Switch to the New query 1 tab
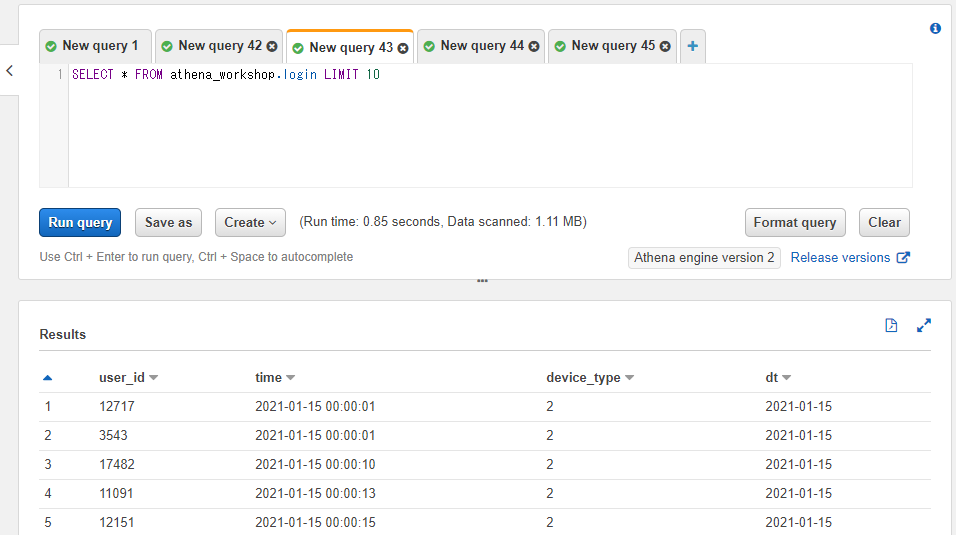Viewport: 956px width, 535px height. pyautogui.click(x=95, y=46)
